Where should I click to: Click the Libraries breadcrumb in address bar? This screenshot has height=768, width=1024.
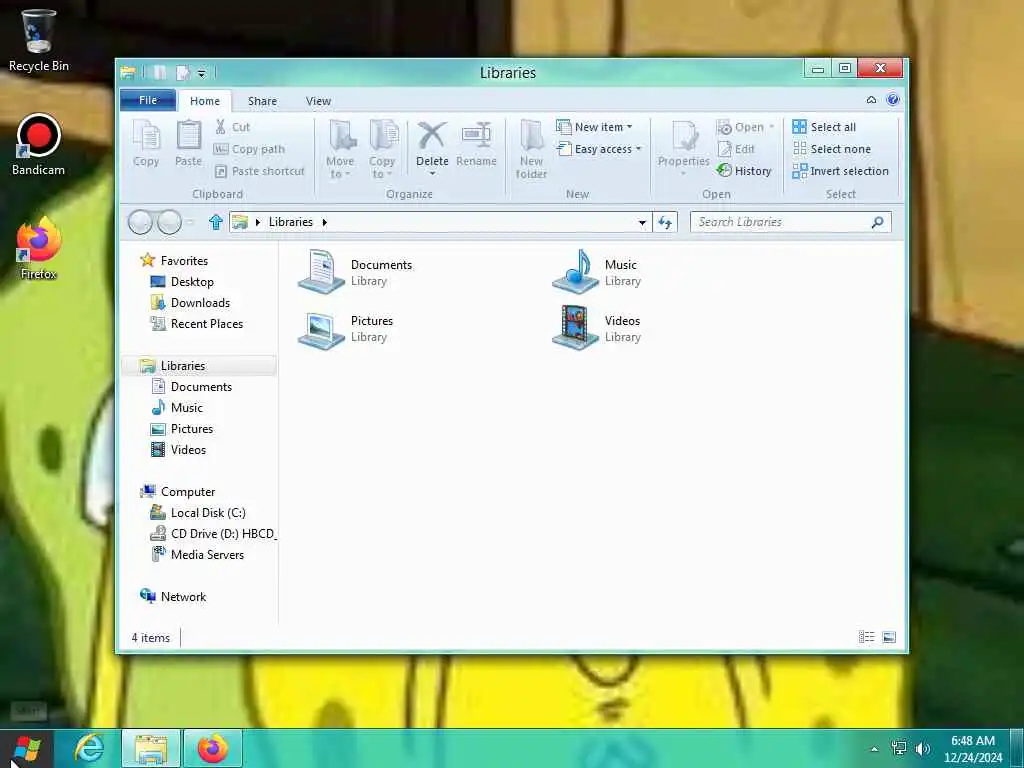tap(291, 222)
